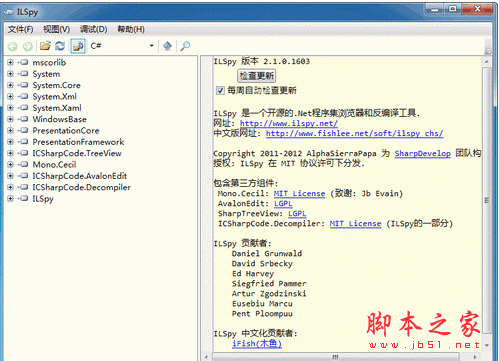Open the 帮助(H) menu
The image size is (499, 361).
131,29
